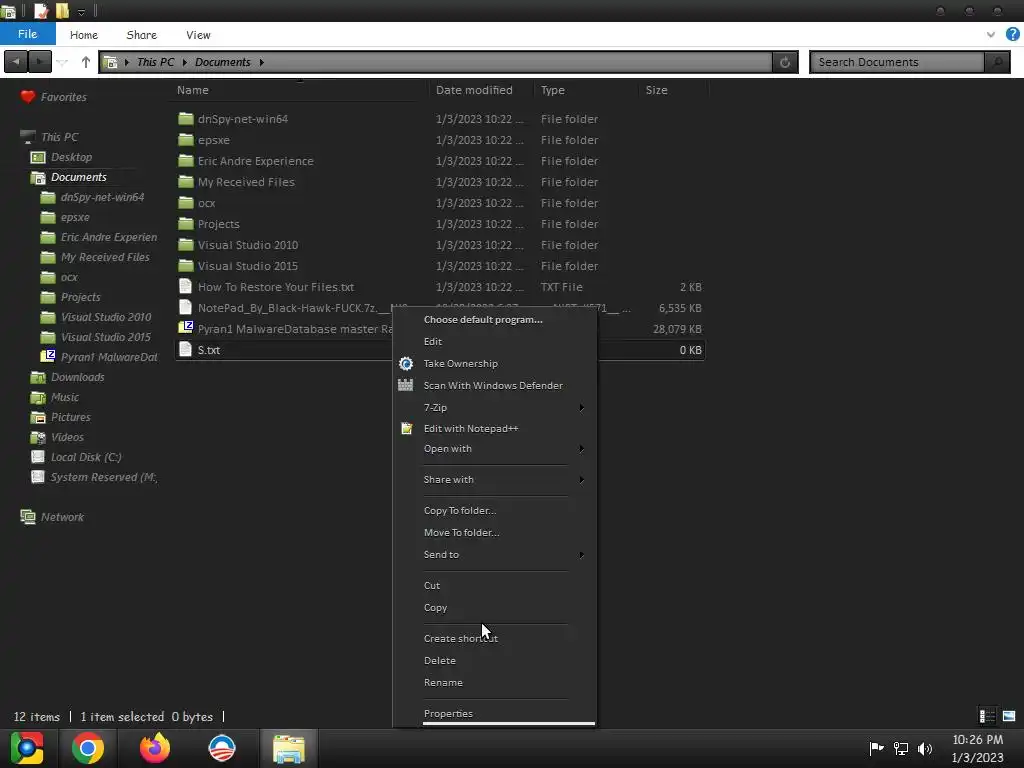Select Local Disk (C:) in navigation pane
The width and height of the screenshot is (1024, 768).
pyautogui.click(x=86, y=457)
